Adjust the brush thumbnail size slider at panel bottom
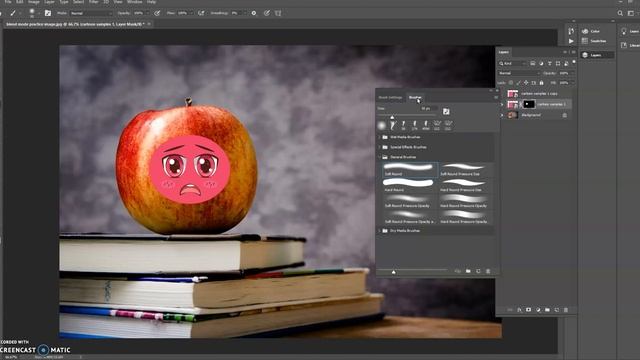Viewport: 640px width, 360px height. 393,272
